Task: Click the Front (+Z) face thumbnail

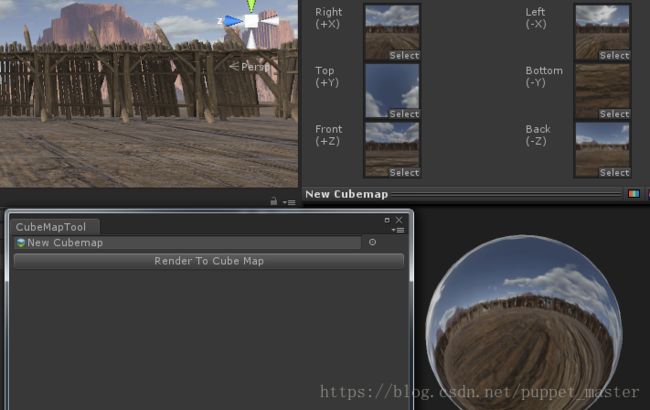Action: click(x=392, y=149)
